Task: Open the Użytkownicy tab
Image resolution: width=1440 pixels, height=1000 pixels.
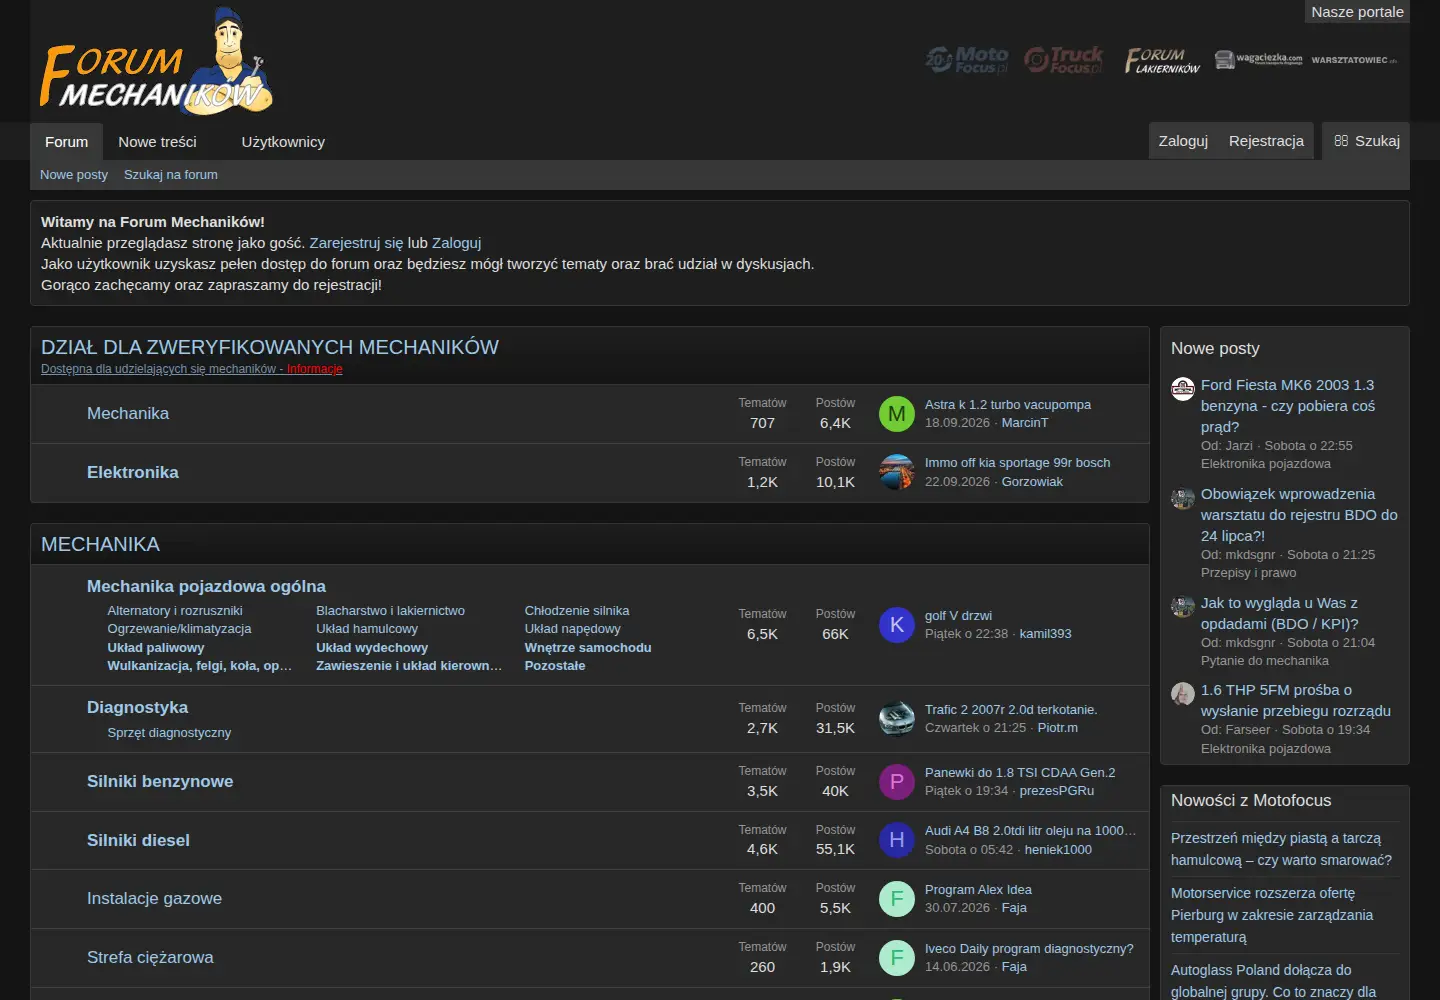Action: [x=283, y=142]
